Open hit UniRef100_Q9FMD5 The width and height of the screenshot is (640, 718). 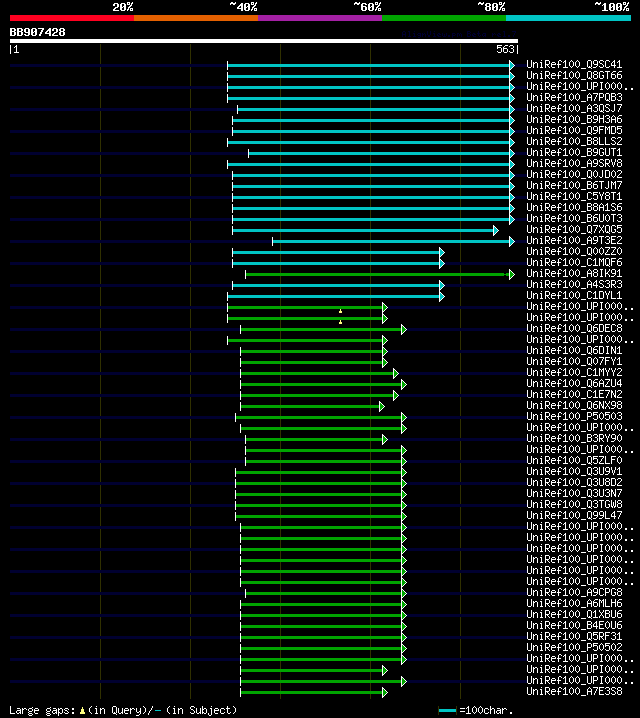tap(574, 131)
